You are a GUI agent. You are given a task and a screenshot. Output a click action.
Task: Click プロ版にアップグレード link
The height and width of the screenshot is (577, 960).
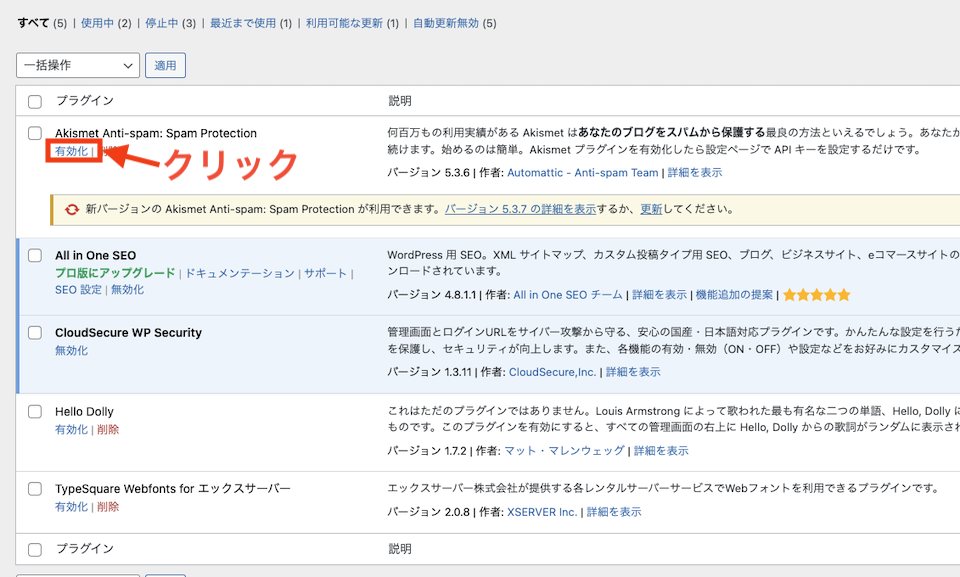click(x=115, y=273)
